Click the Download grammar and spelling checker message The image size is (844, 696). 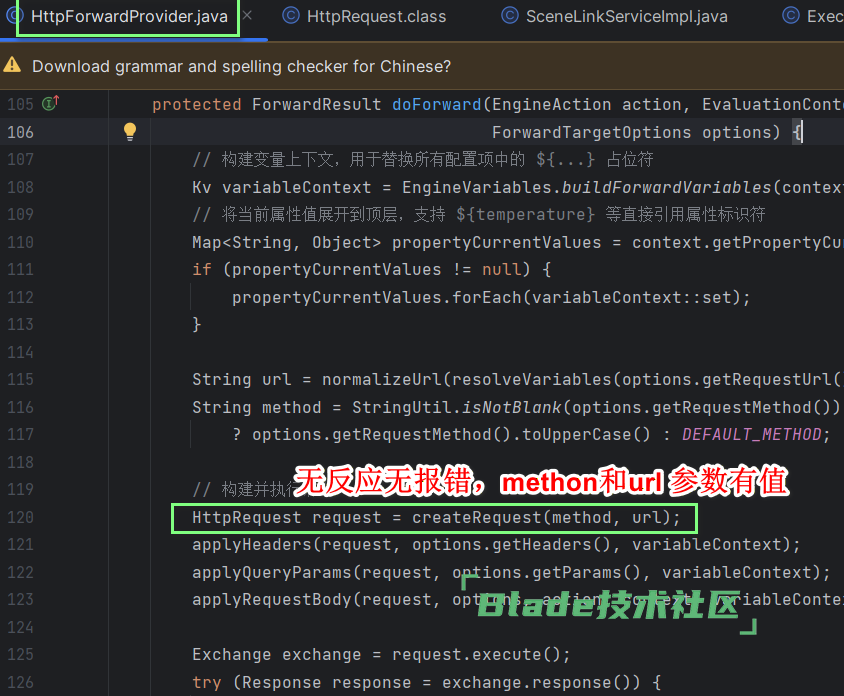tap(241, 66)
